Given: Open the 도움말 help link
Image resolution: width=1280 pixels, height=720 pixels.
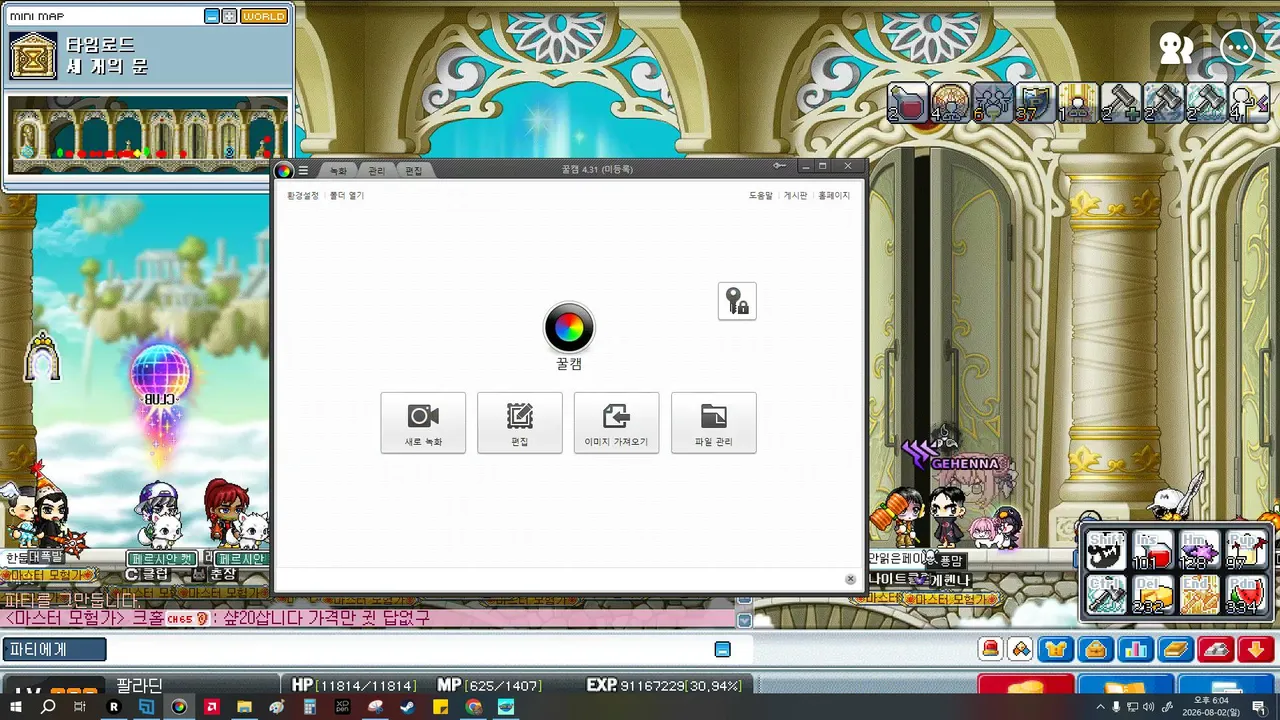Looking at the screenshot, I should click(x=761, y=196).
